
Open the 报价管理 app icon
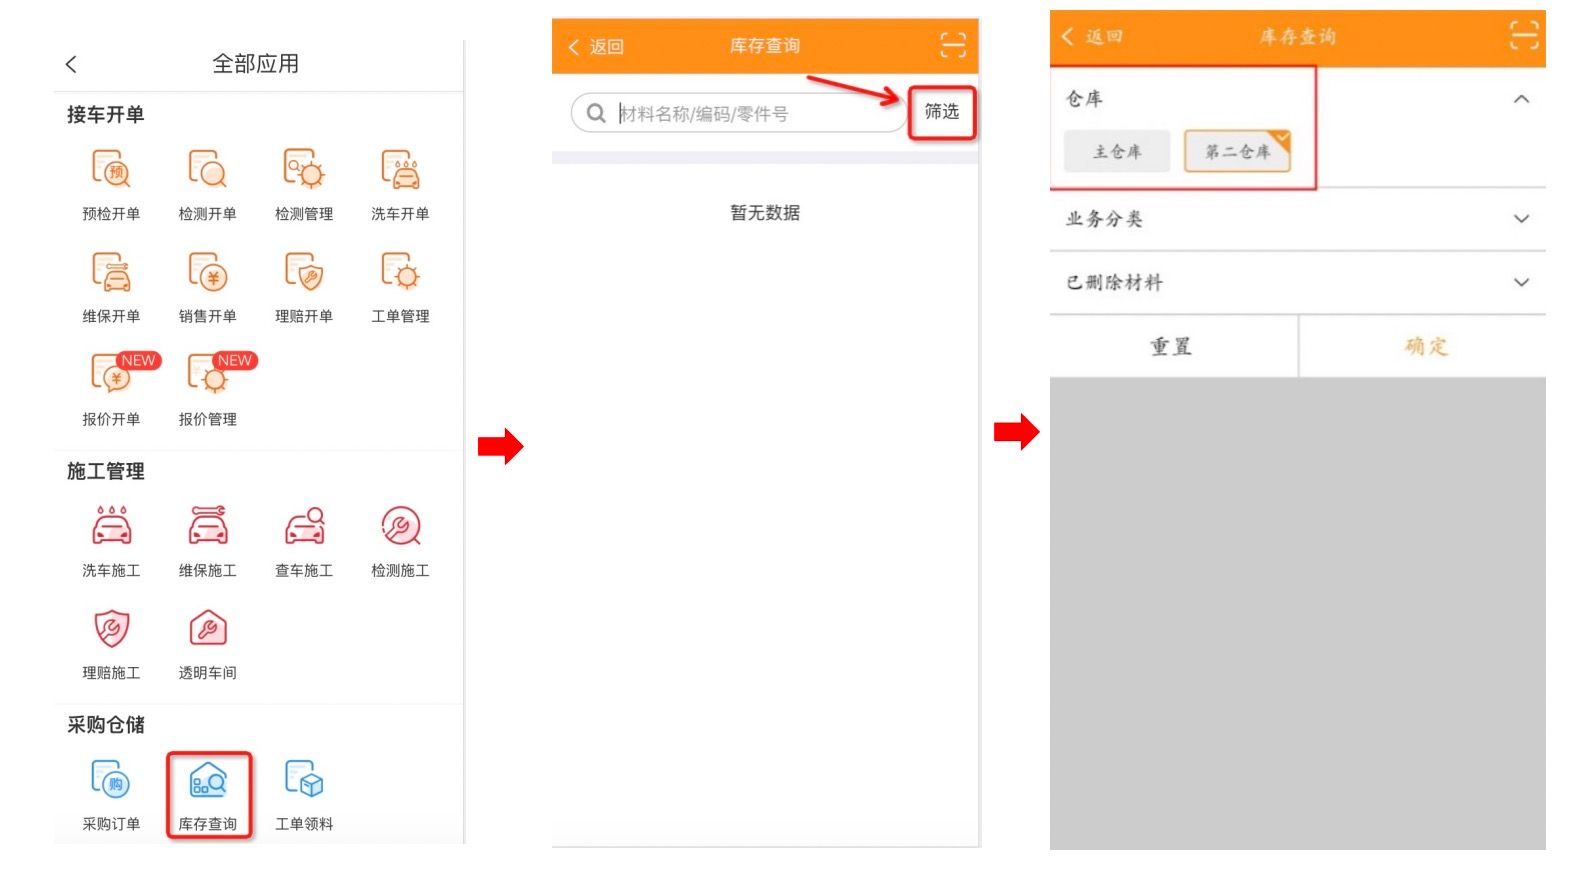tap(207, 375)
